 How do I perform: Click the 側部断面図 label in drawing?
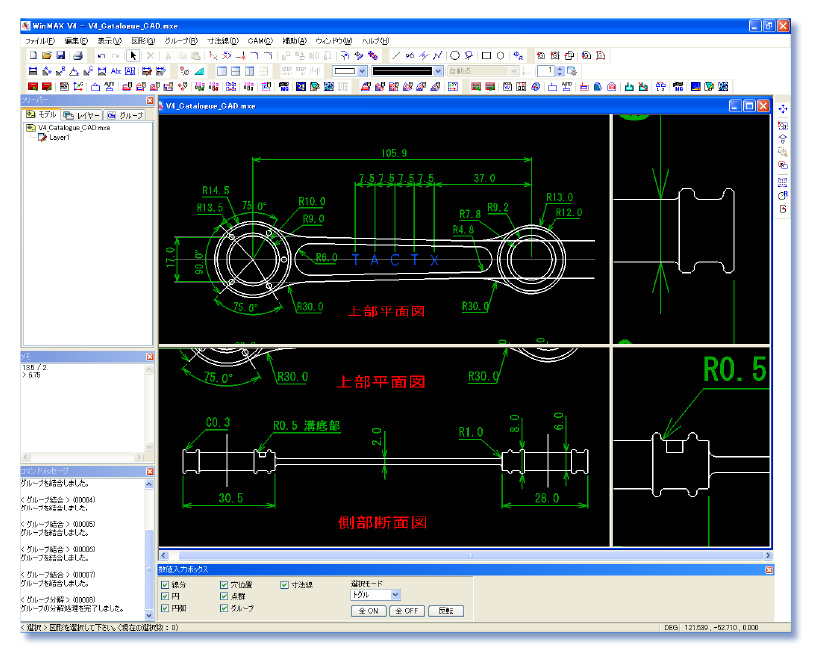coord(382,522)
